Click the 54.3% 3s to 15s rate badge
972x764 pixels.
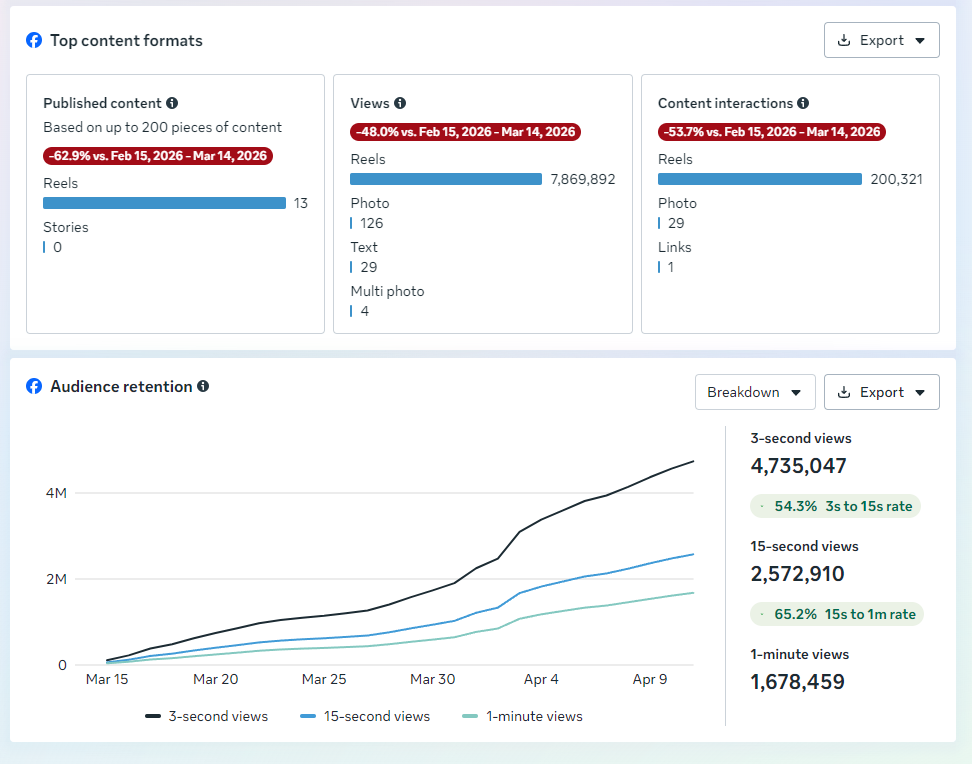[835, 506]
